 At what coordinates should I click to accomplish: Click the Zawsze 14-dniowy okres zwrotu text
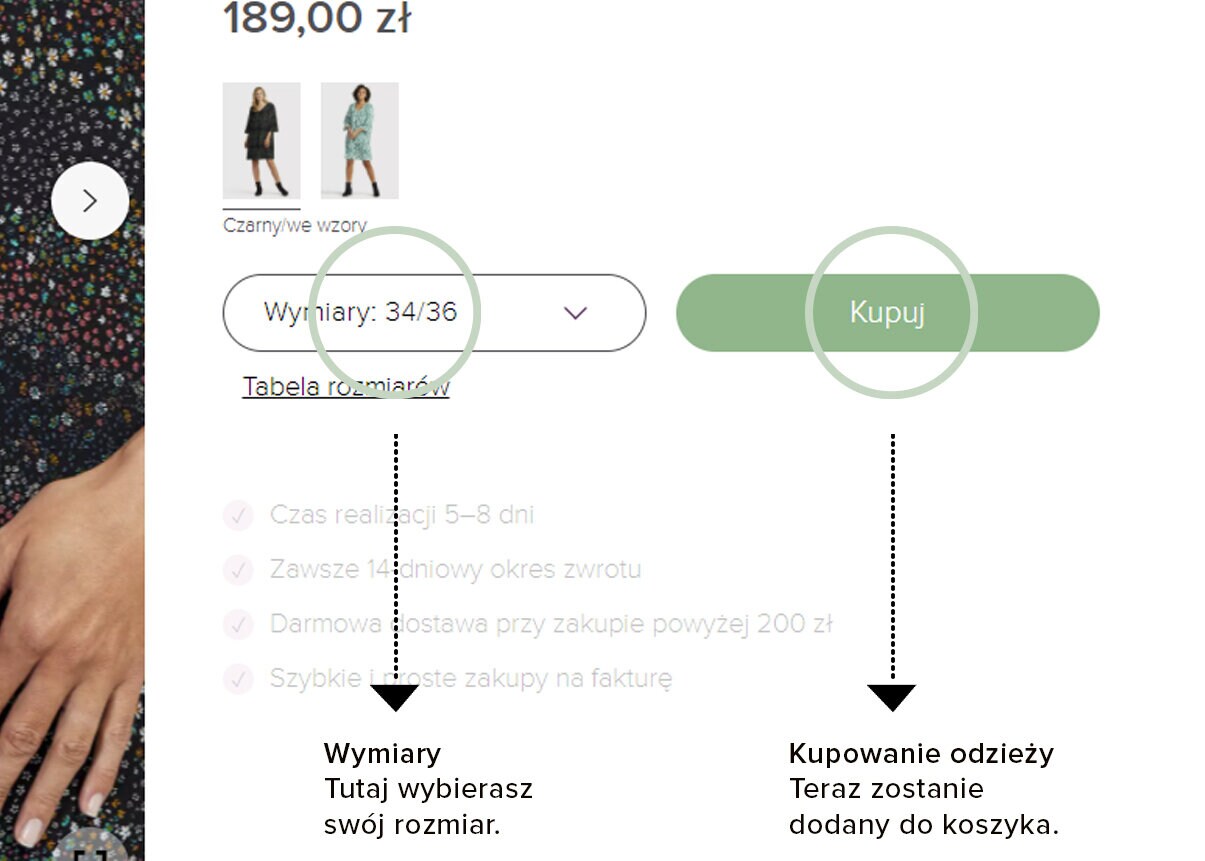(x=455, y=570)
